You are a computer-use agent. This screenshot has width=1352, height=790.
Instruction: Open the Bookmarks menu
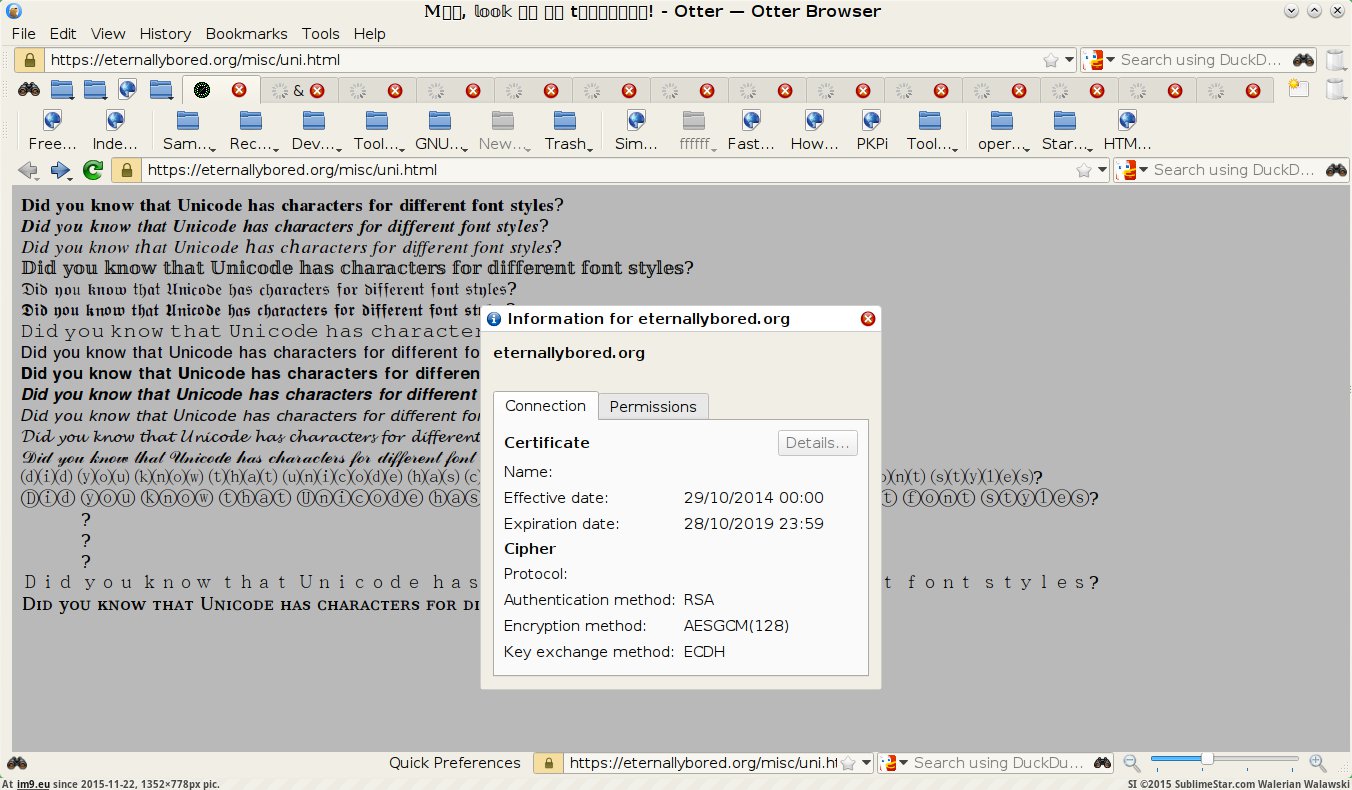(246, 34)
